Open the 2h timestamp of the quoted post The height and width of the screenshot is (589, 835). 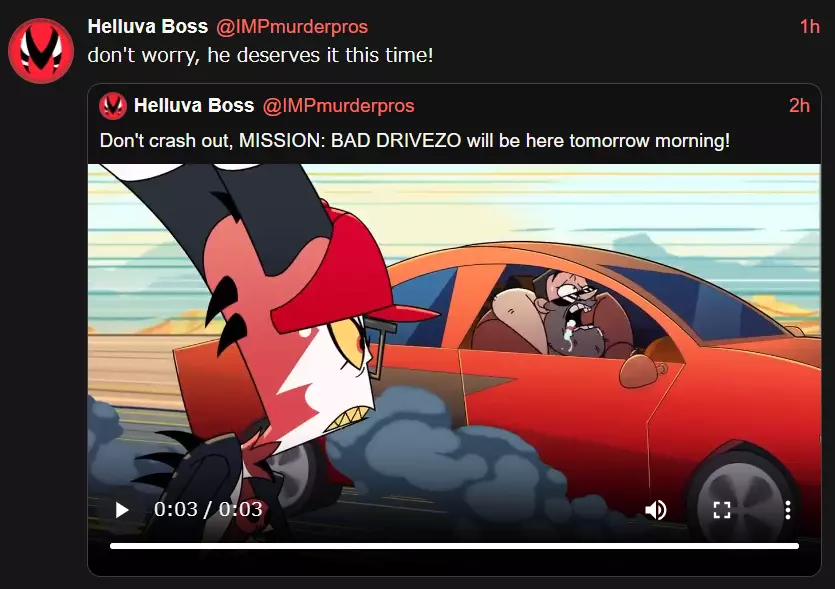pyautogui.click(x=799, y=105)
